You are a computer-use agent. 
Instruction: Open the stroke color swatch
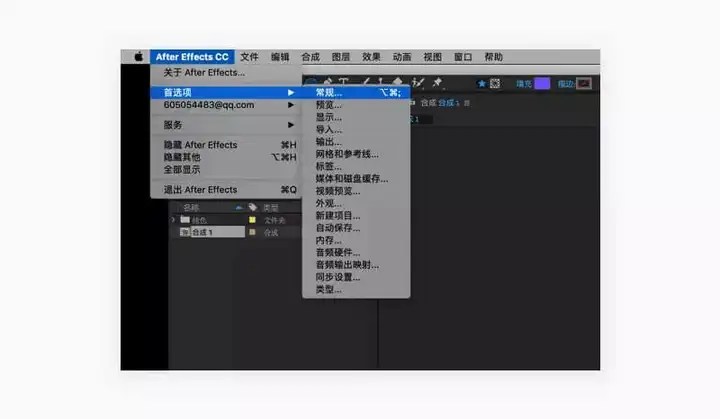(x=584, y=84)
